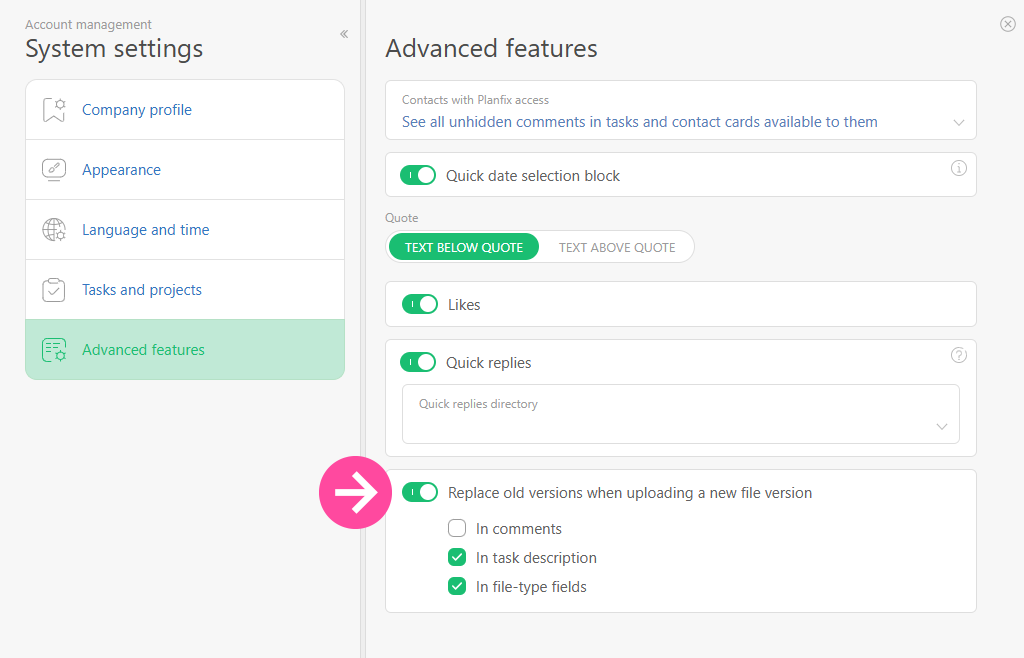
Task: Click the 'In comments' label
Action: tap(519, 529)
